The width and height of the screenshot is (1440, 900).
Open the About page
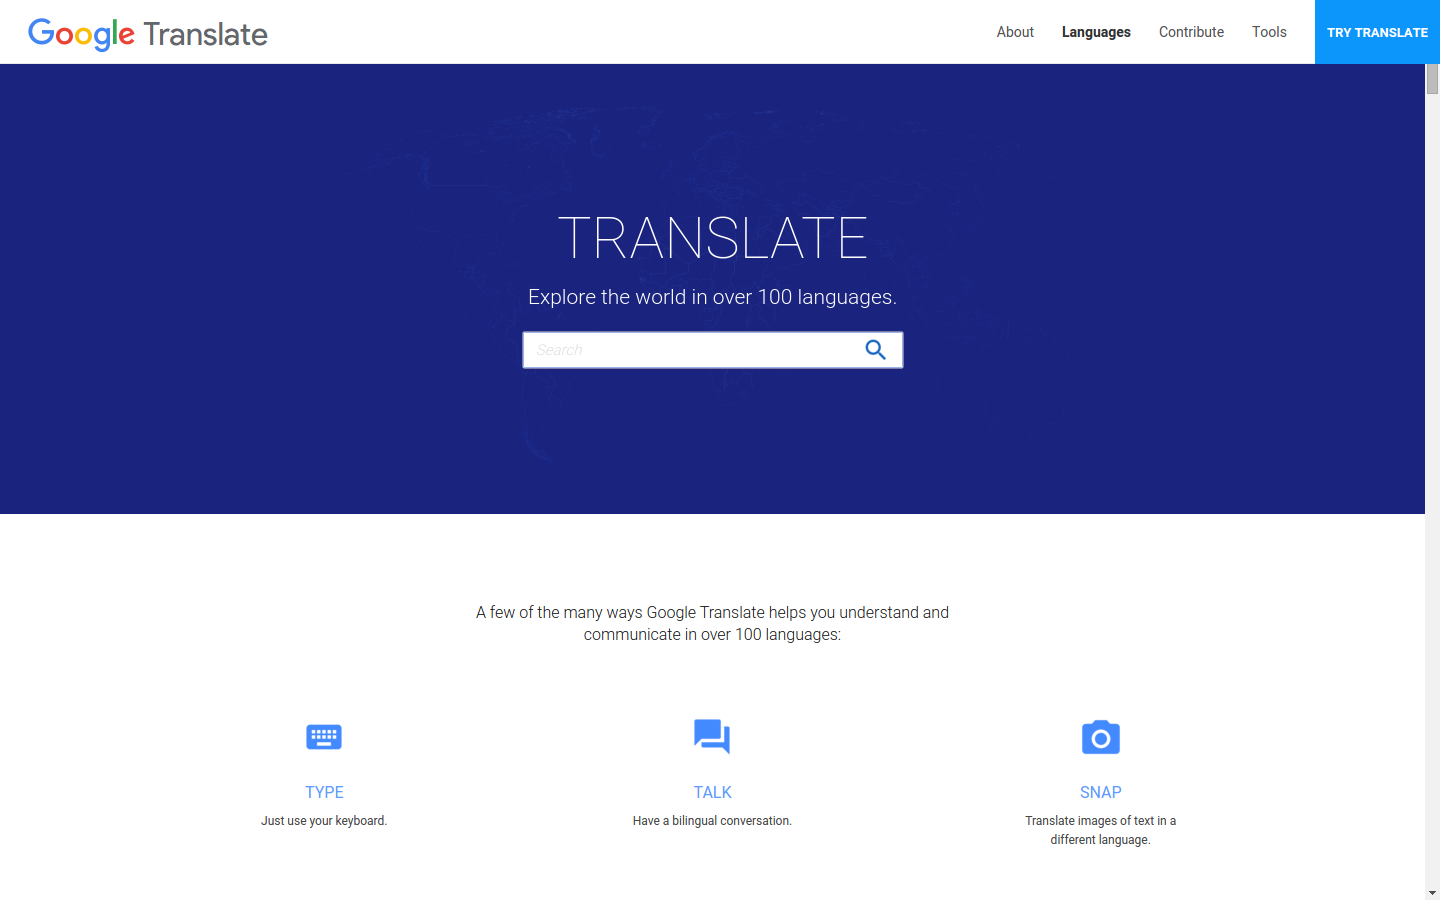click(x=1015, y=32)
